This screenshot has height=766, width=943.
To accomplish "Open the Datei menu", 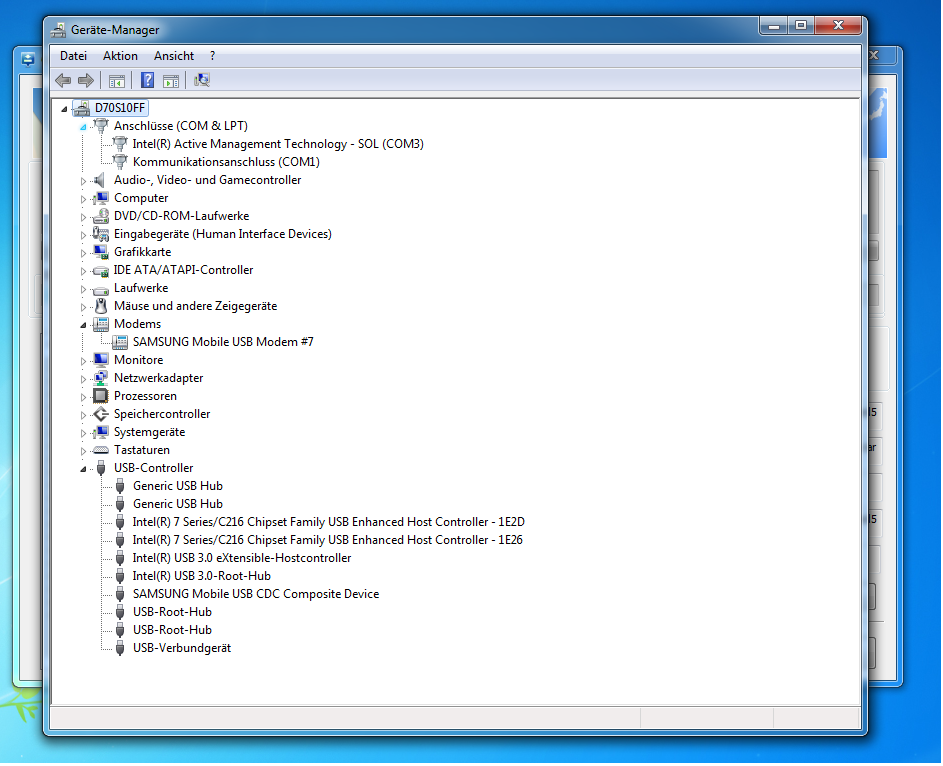I will [73, 56].
